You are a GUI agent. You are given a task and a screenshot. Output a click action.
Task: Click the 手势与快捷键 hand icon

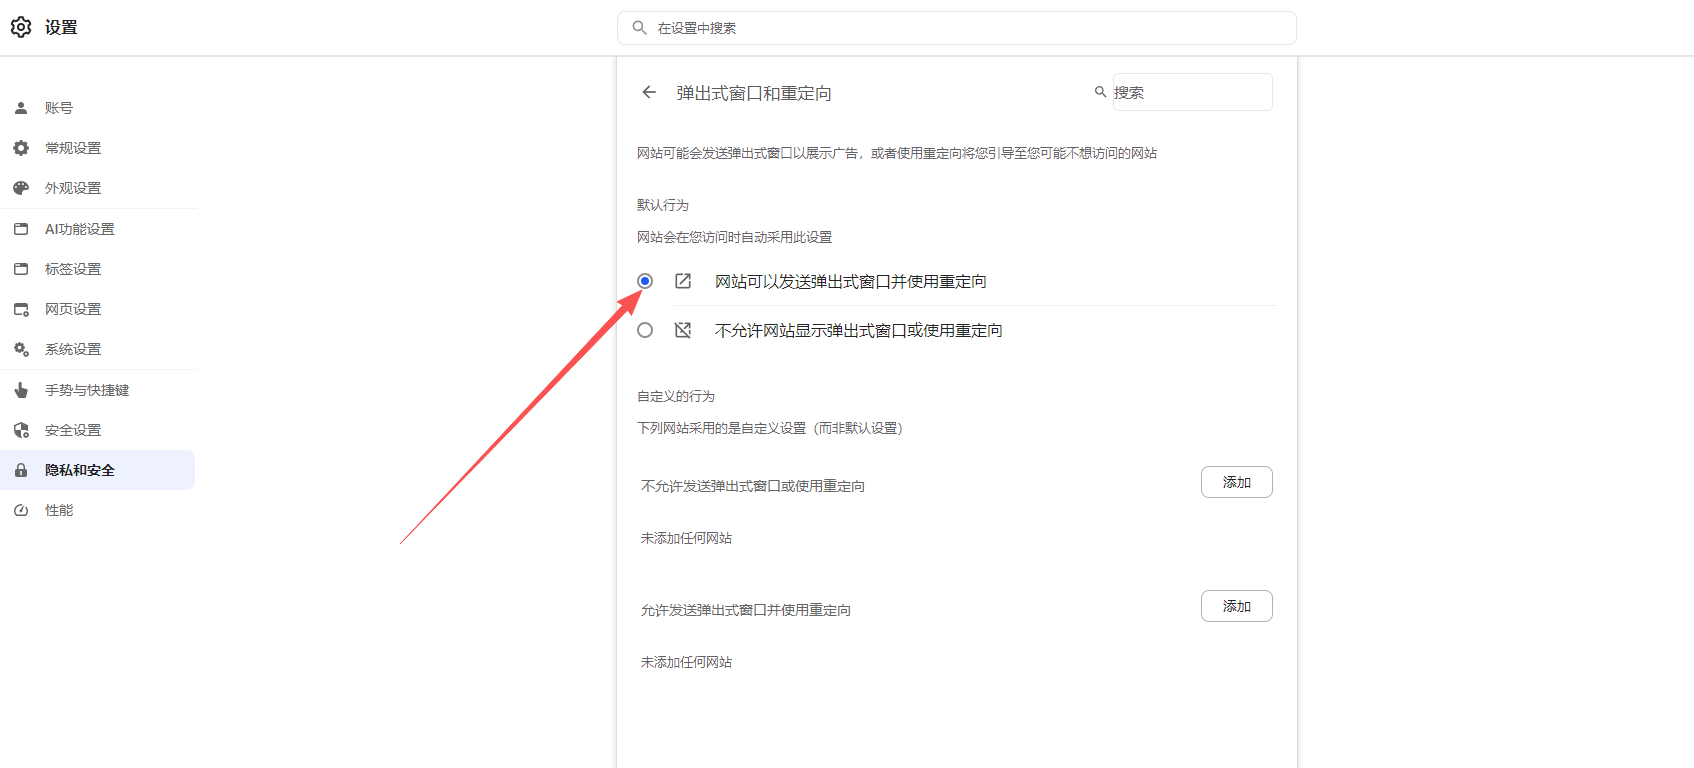point(21,390)
